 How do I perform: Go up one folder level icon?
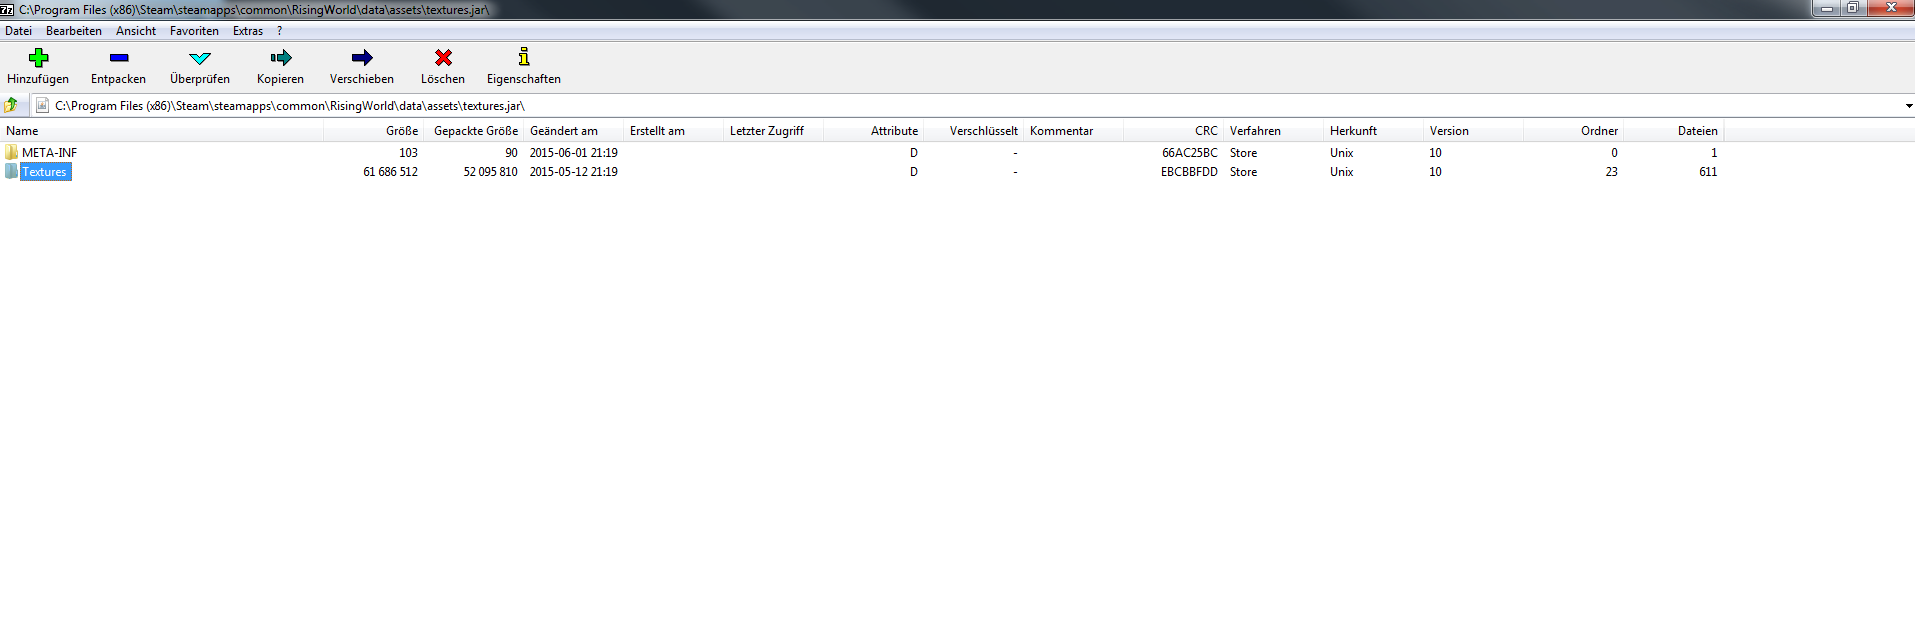[x=12, y=105]
